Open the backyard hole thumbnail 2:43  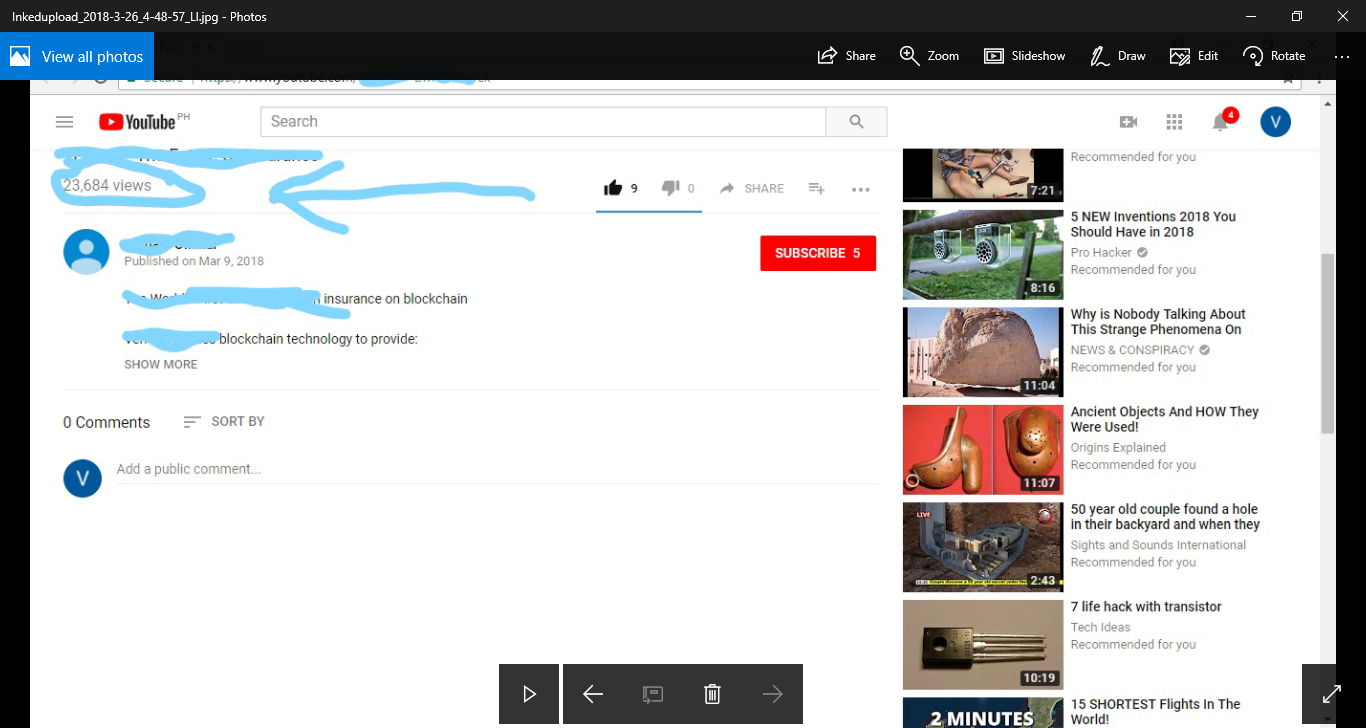click(x=983, y=547)
